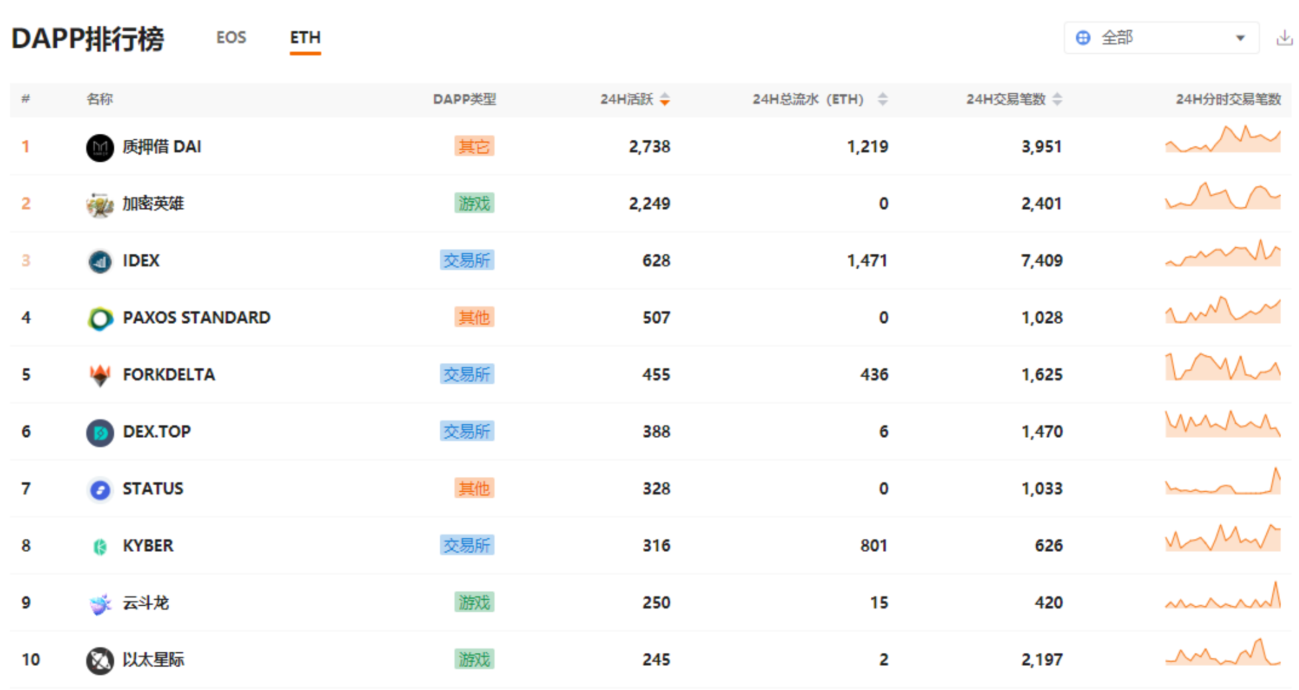Click the 游戏 tag on 以太星际 row

tap(474, 660)
